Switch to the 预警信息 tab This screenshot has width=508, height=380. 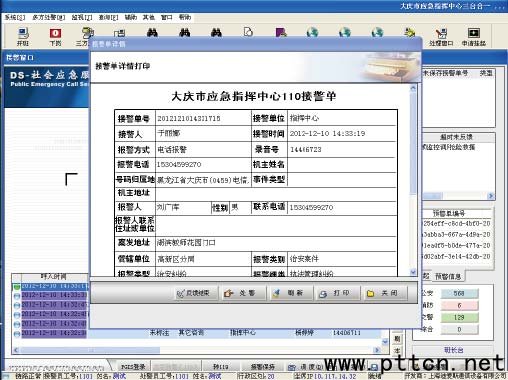click(x=448, y=276)
